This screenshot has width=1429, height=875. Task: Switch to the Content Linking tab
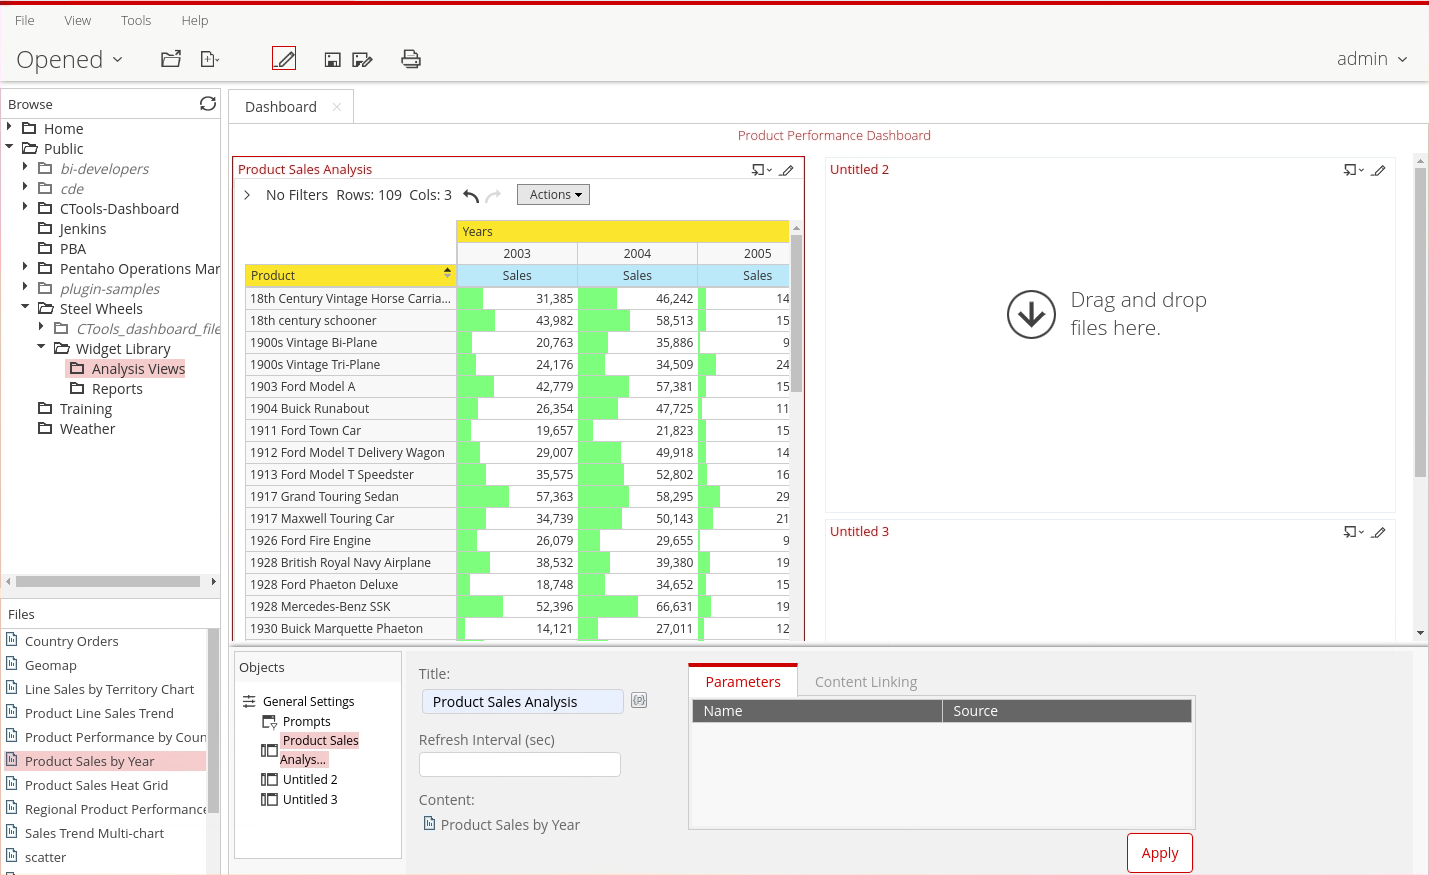(865, 682)
